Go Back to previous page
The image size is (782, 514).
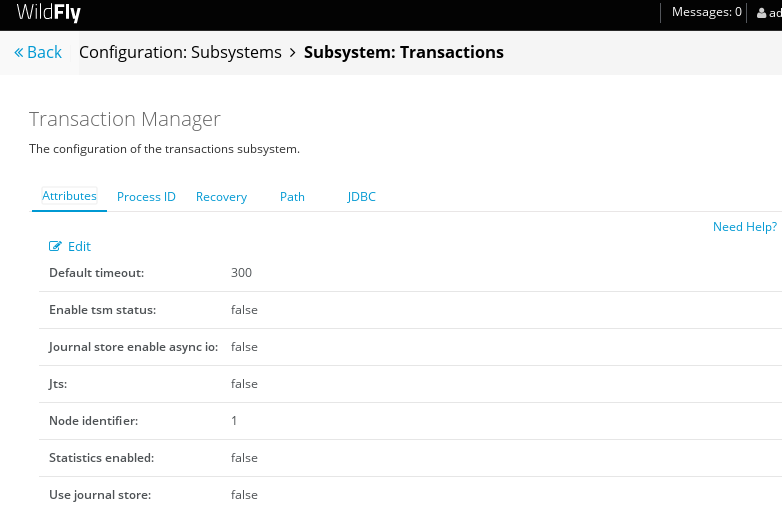coord(38,52)
